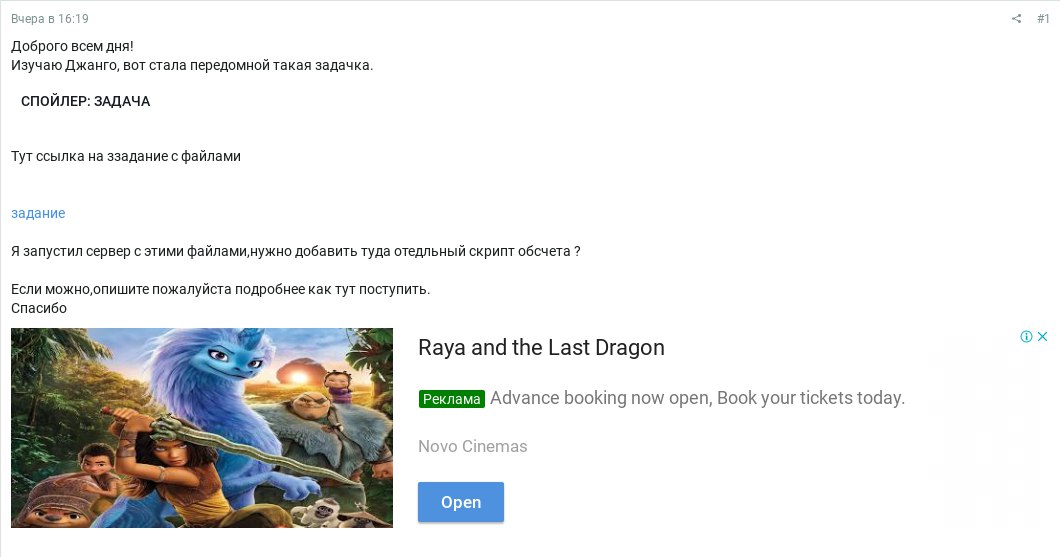Click the Open button in the ad
Viewport: 1060px width, 557px height.
(x=460, y=502)
